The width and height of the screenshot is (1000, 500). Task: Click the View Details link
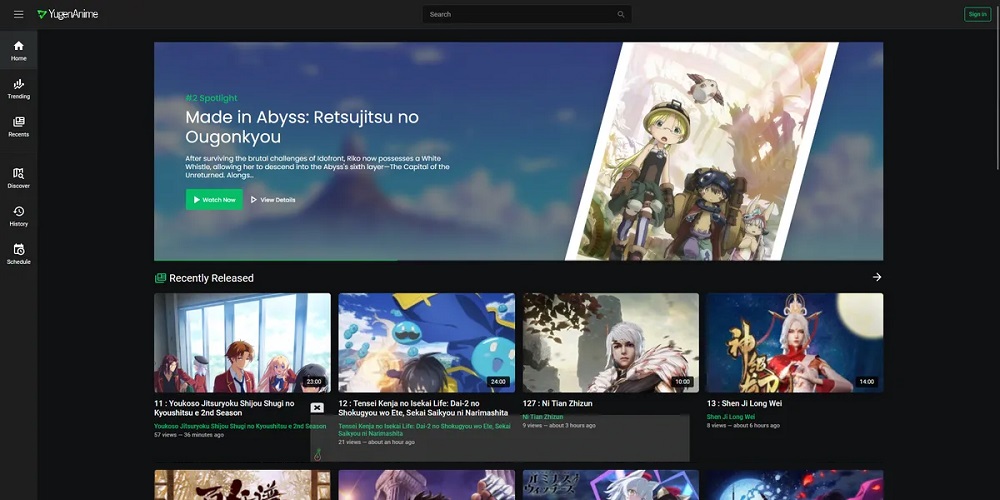tap(273, 200)
